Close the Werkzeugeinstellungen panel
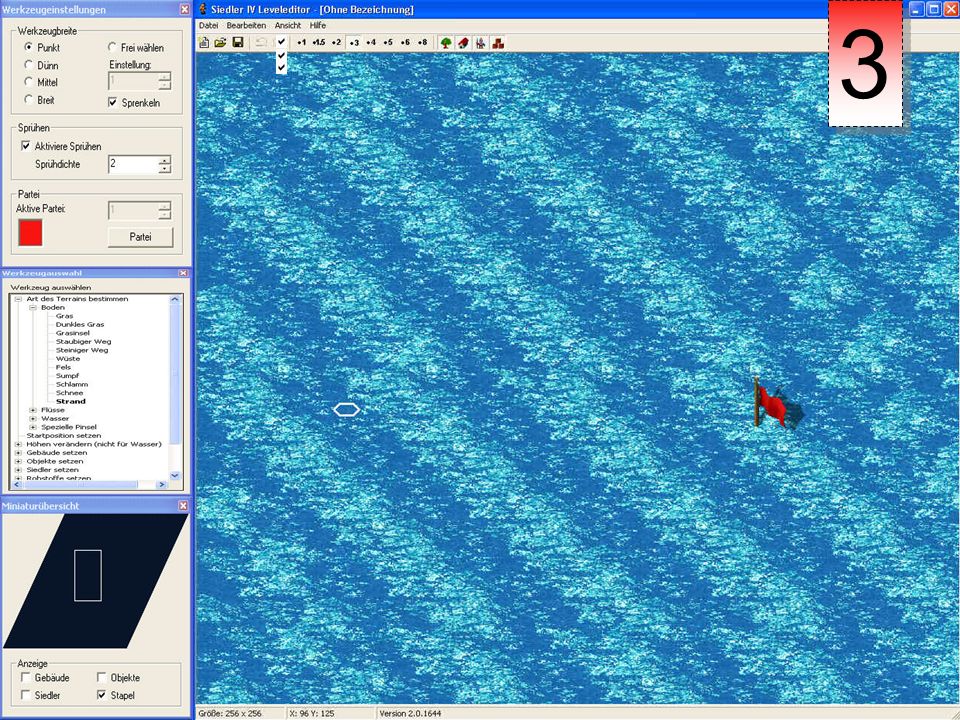This screenshot has height=720, width=960. 184,9
